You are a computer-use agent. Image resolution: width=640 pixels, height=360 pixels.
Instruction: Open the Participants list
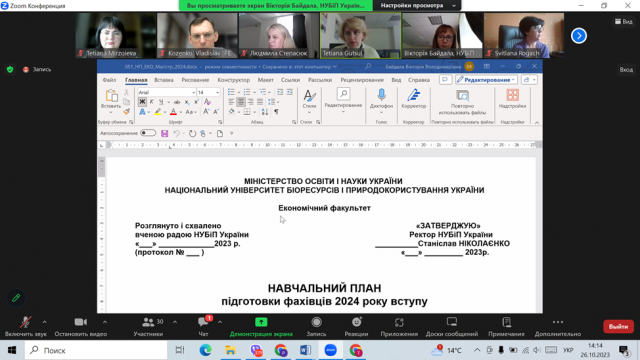148,322
